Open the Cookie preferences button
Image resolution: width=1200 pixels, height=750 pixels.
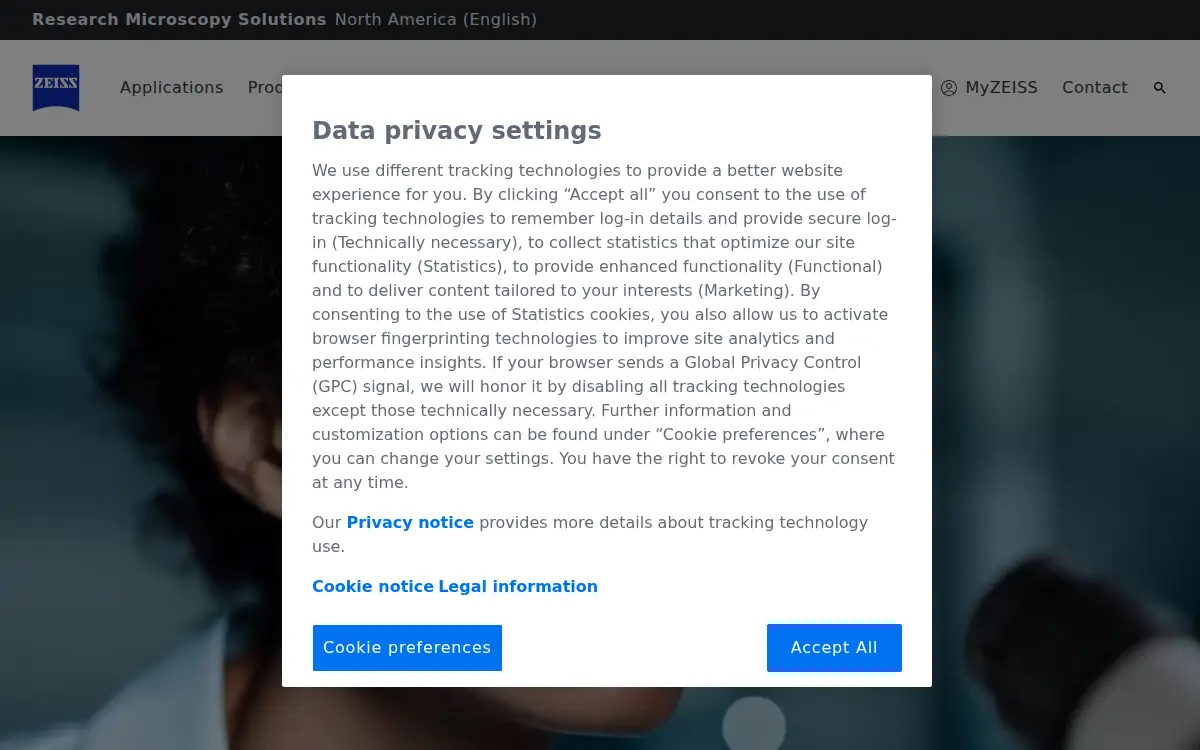[x=407, y=648]
